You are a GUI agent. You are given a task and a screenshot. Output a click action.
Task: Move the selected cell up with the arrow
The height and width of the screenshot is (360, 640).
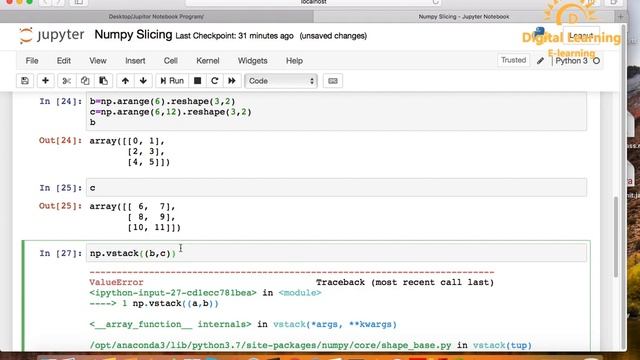[125, 81]
